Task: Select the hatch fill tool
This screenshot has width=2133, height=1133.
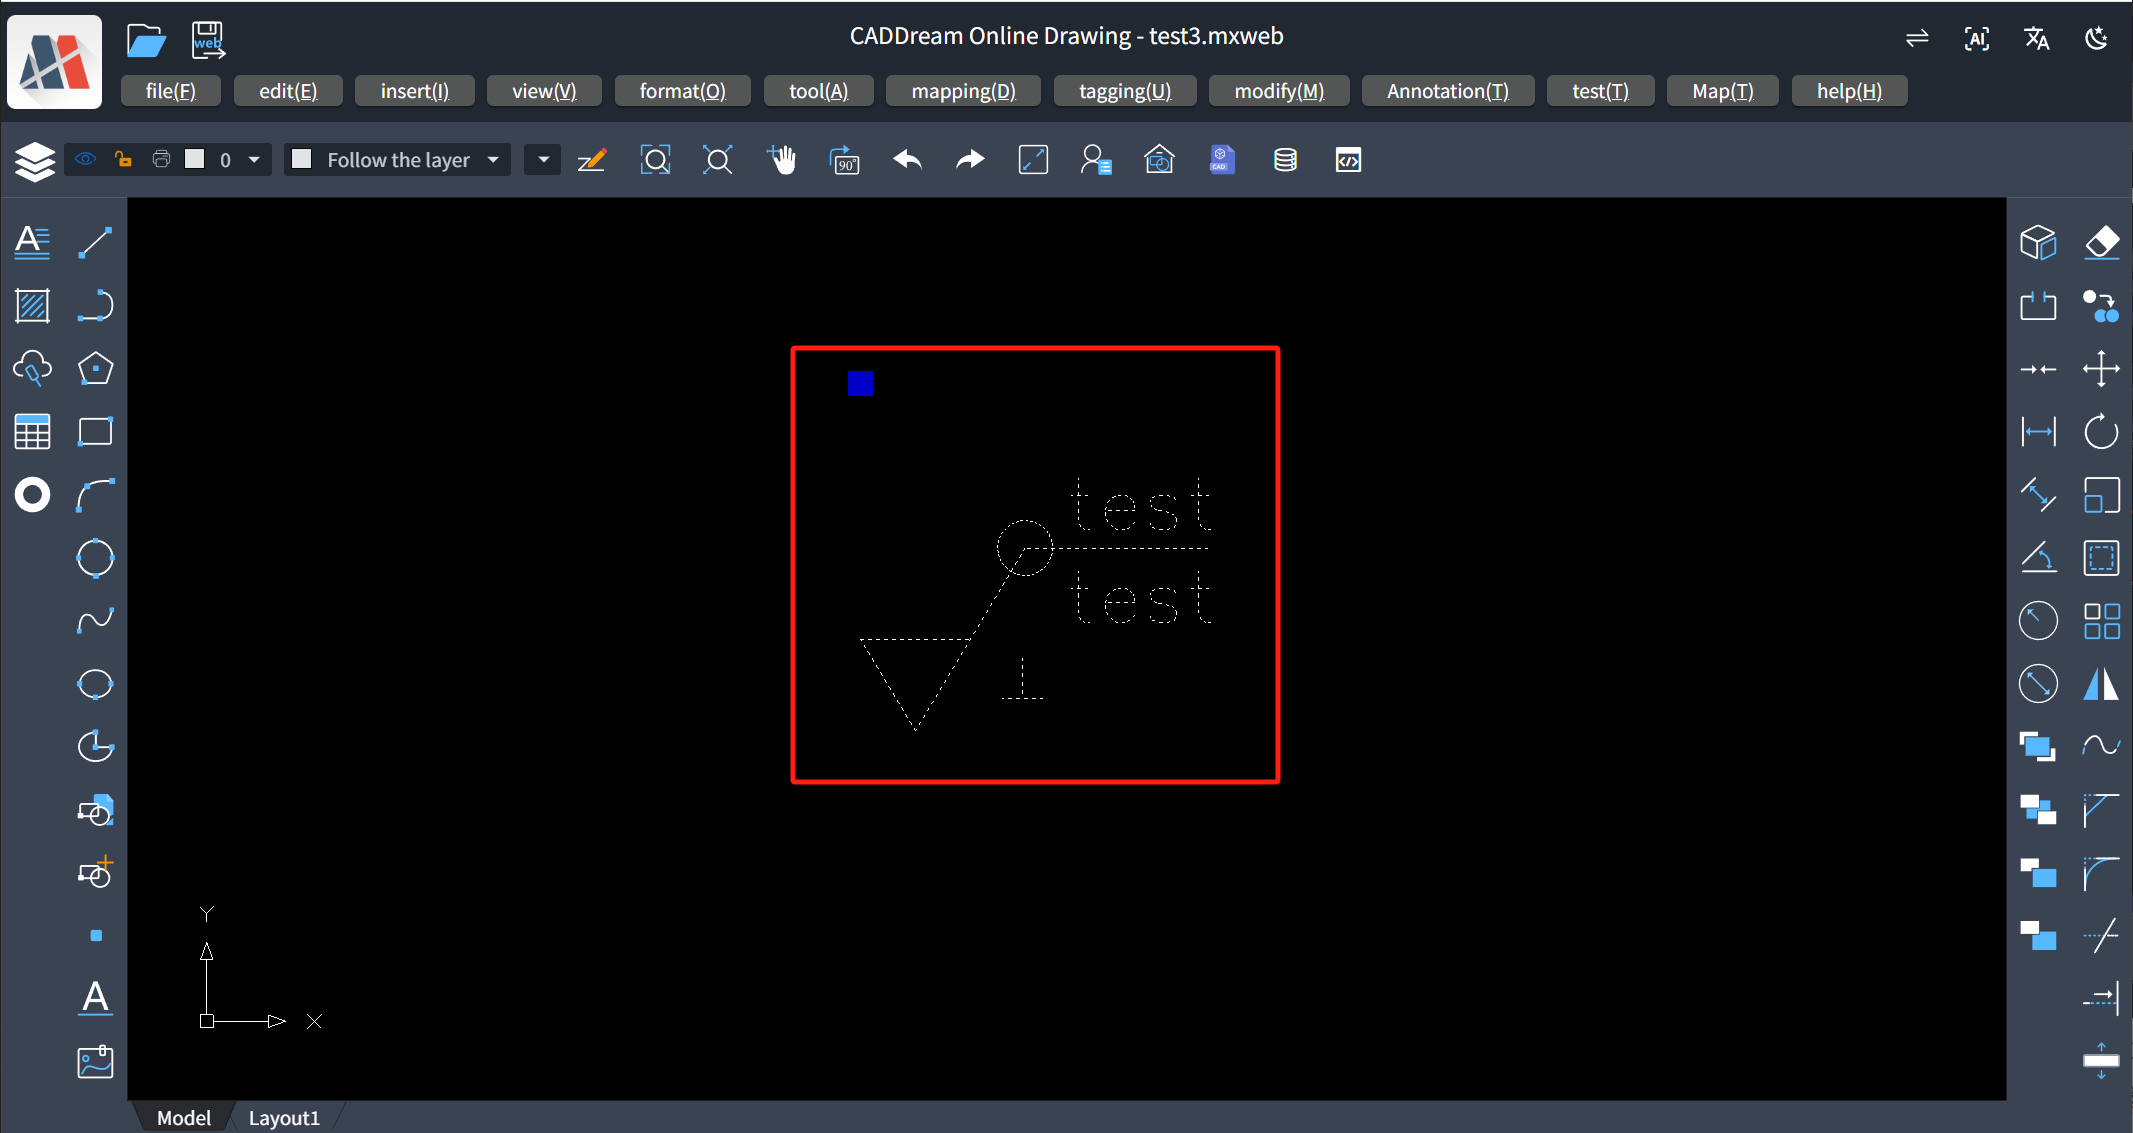Action: click(x=32, y=305)
